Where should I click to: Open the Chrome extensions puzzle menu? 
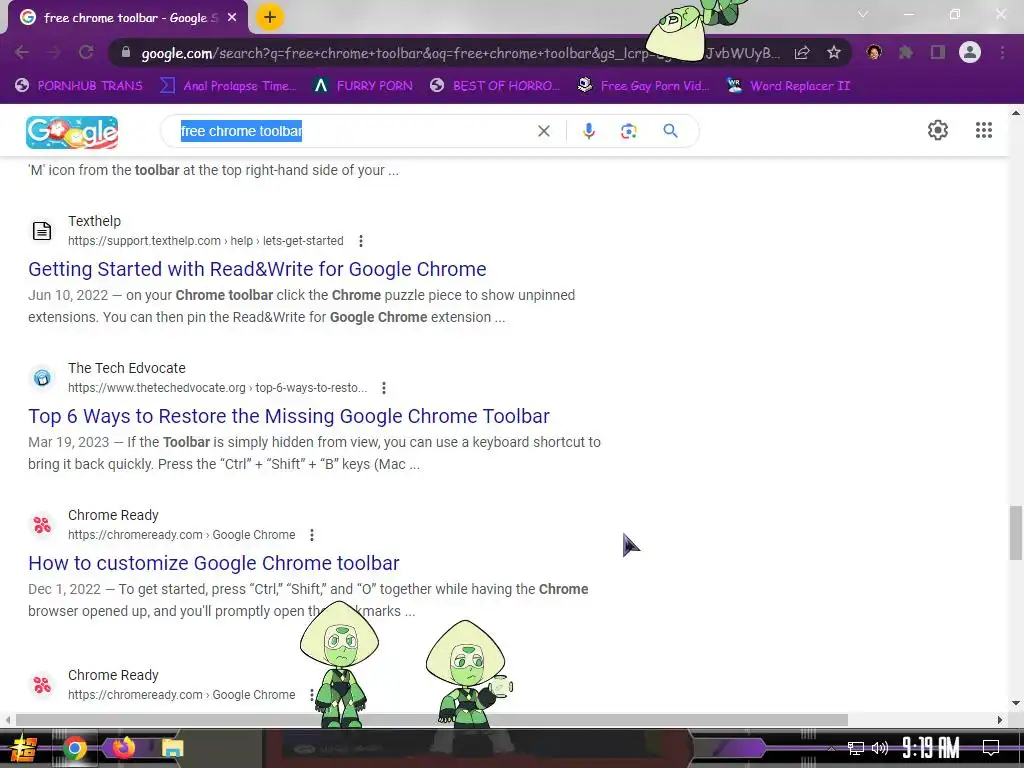point(906,52)
